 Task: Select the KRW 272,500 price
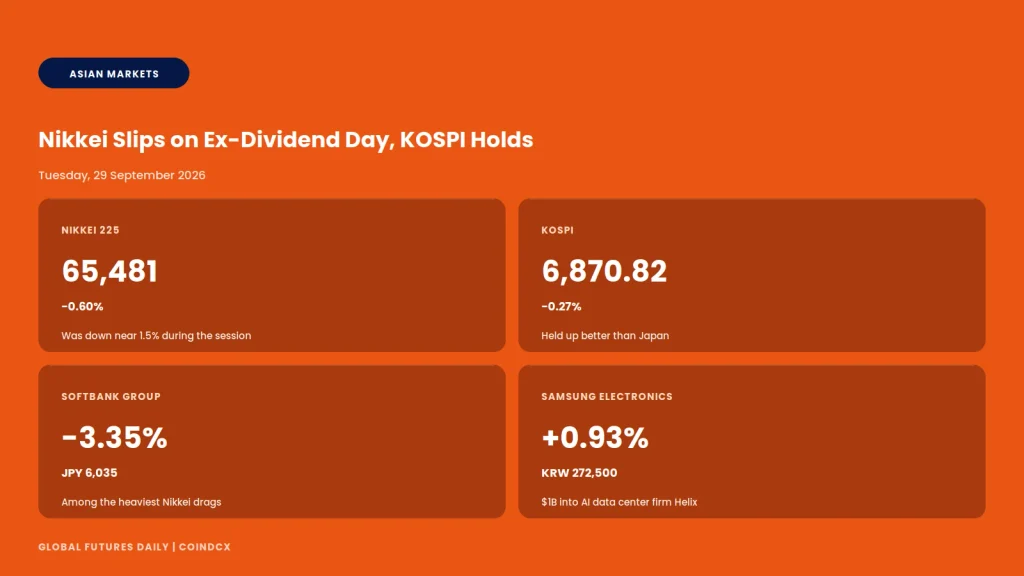coord(579,473)
